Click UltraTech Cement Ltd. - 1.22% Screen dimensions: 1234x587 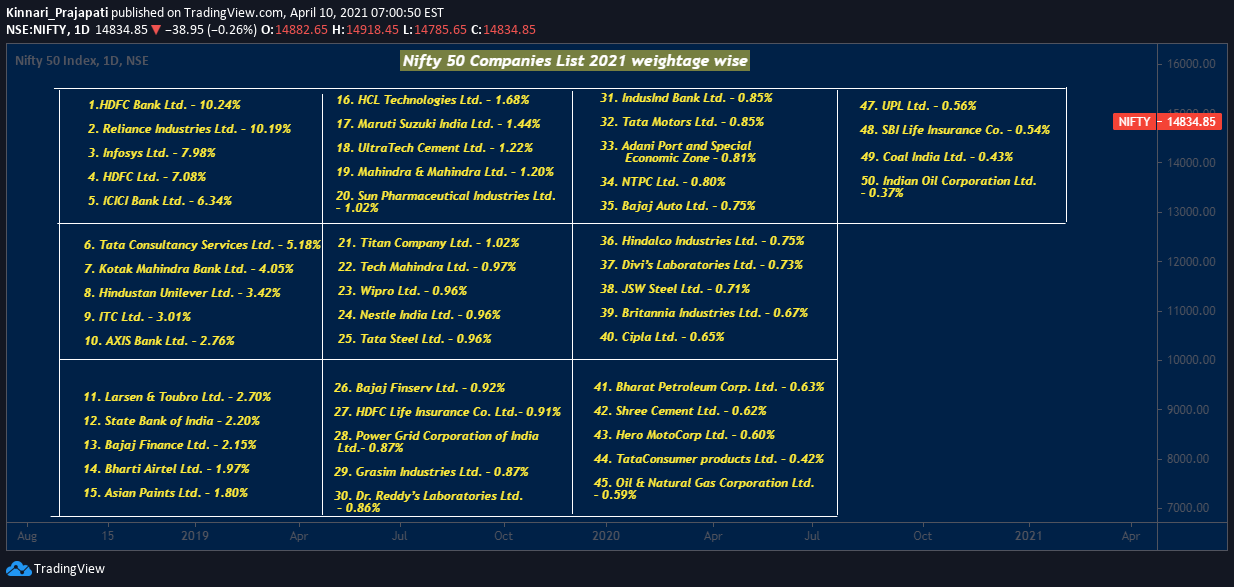tap(435, 148)
